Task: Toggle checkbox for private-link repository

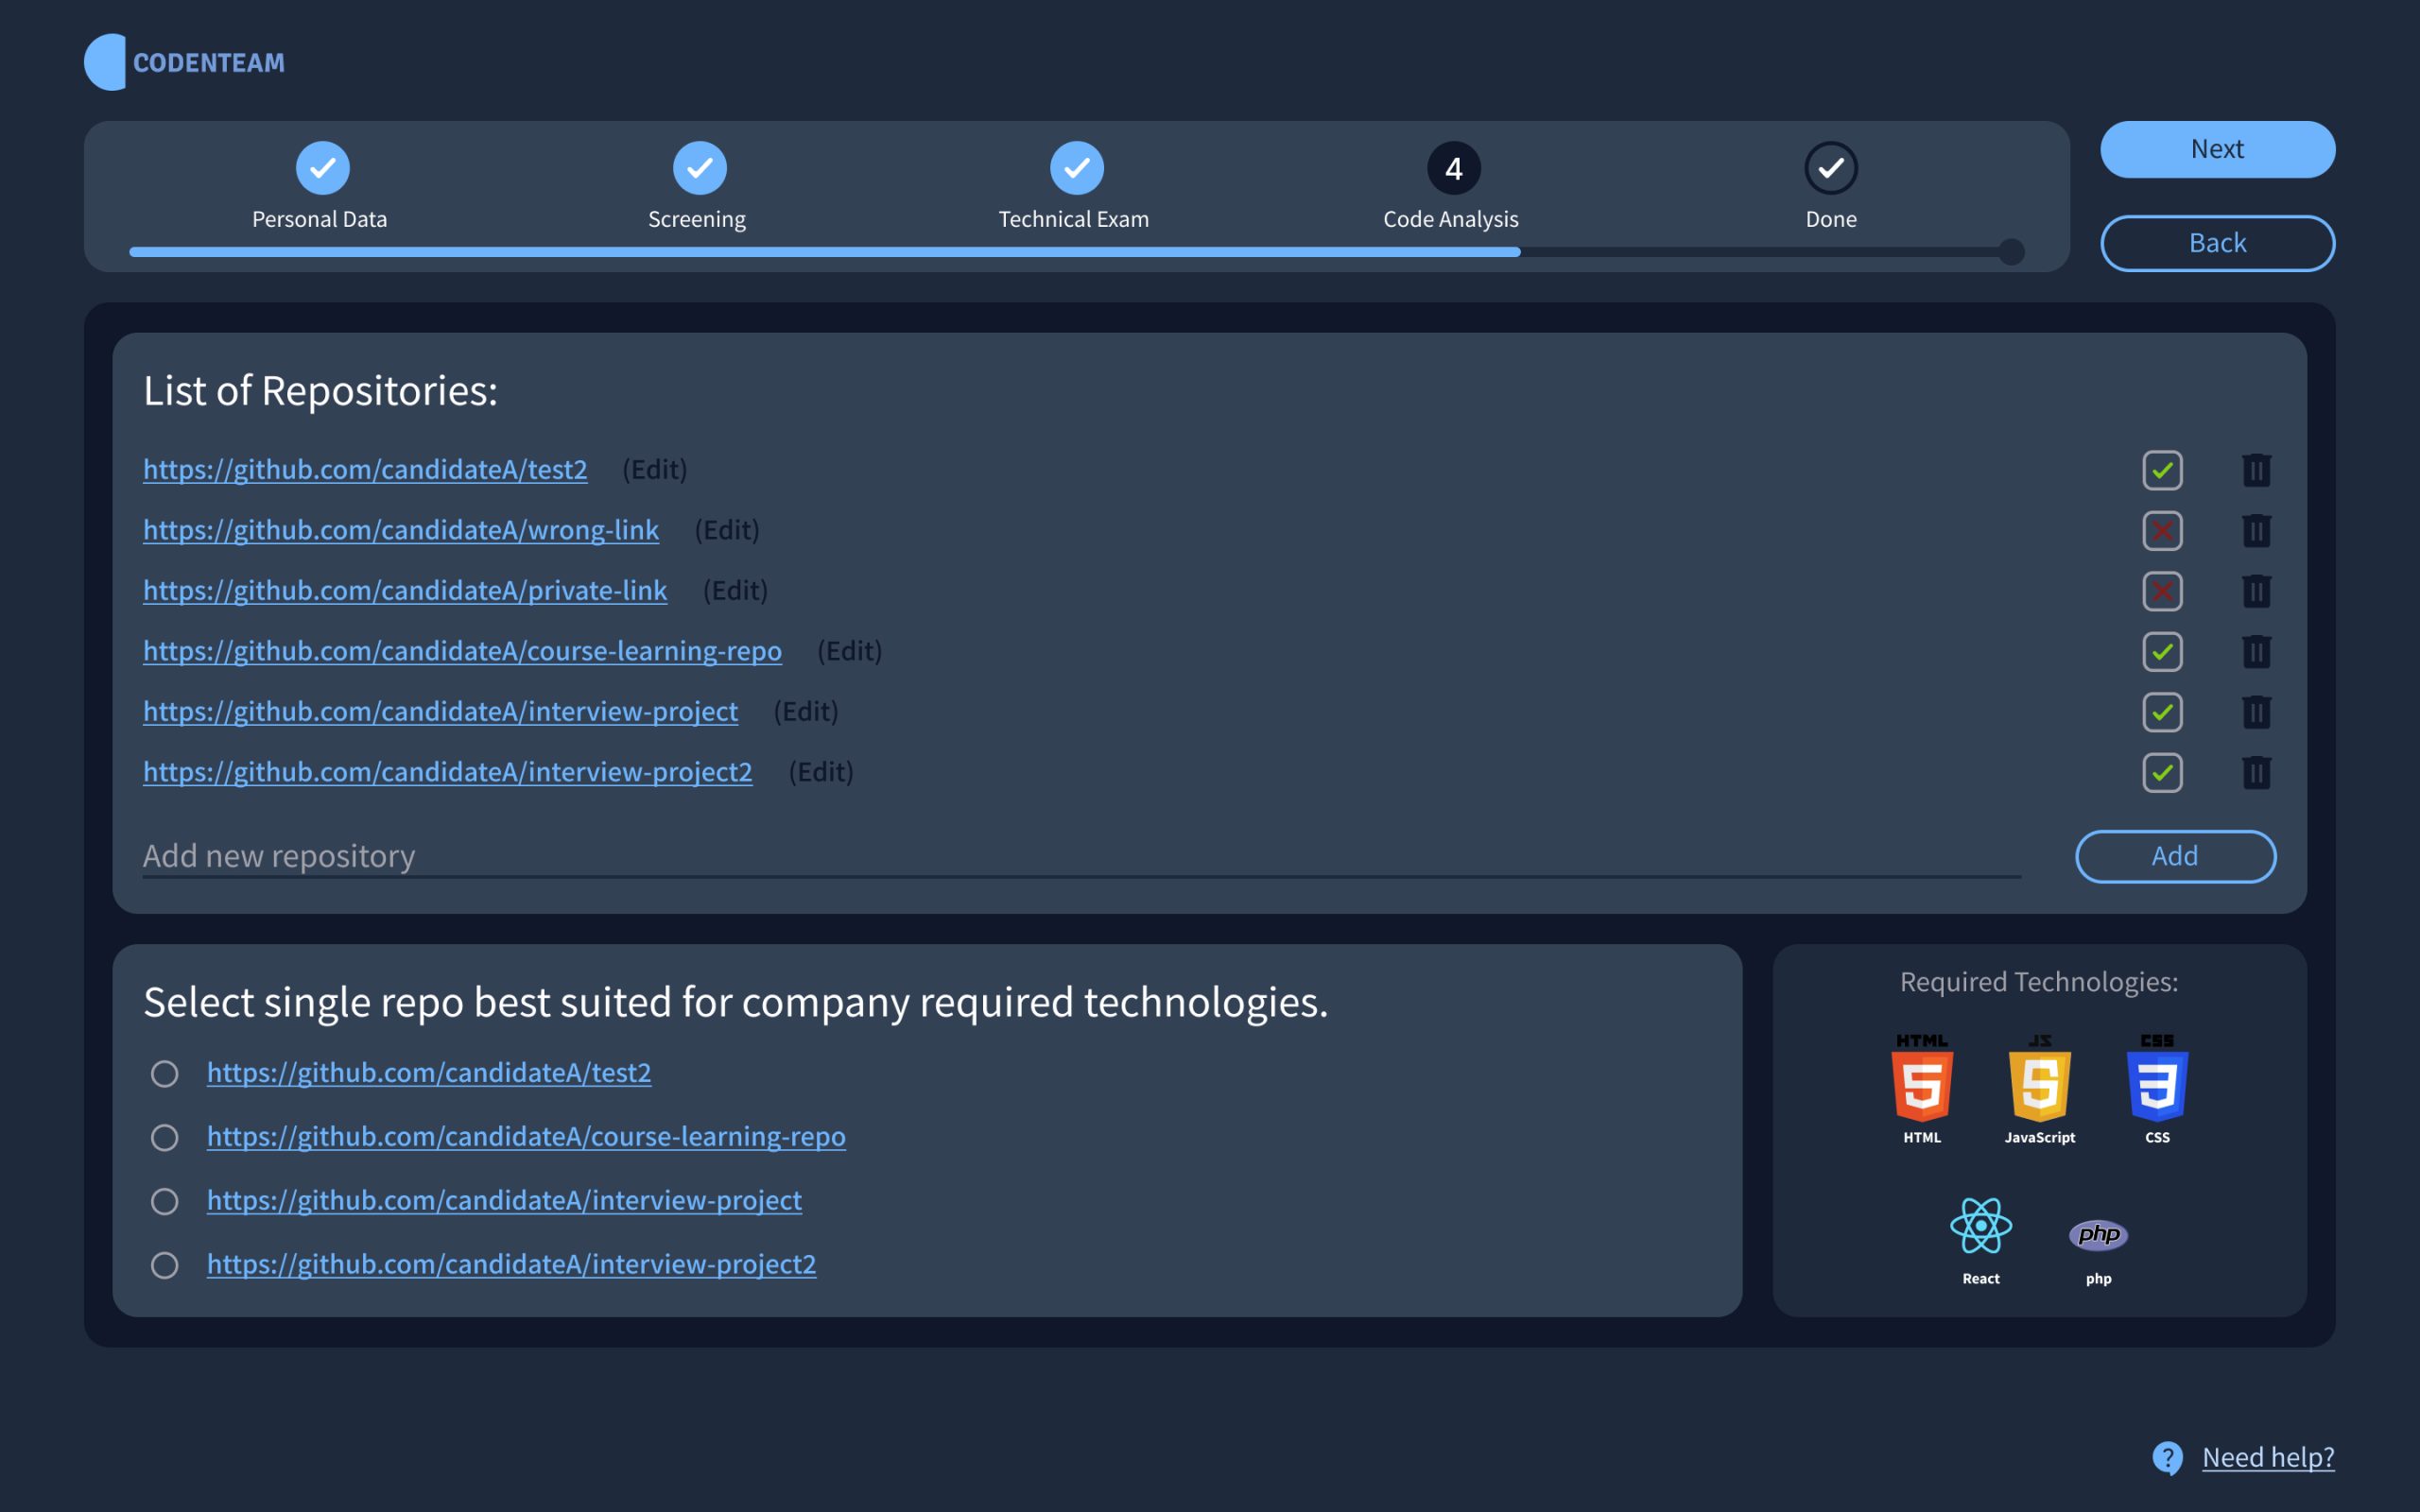Action: pyautogui.click(x=2160, y=591)
